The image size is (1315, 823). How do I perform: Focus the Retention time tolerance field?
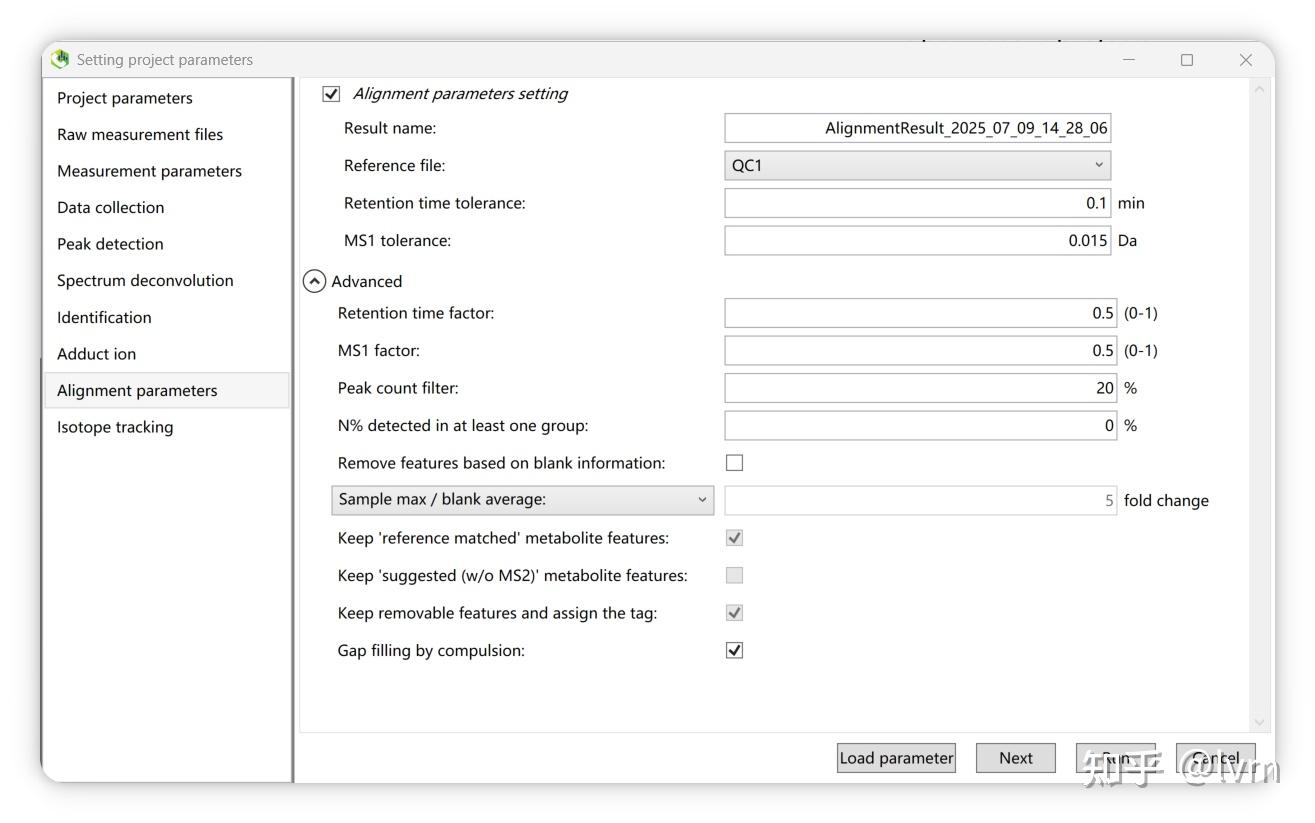[x=917, y=203]
